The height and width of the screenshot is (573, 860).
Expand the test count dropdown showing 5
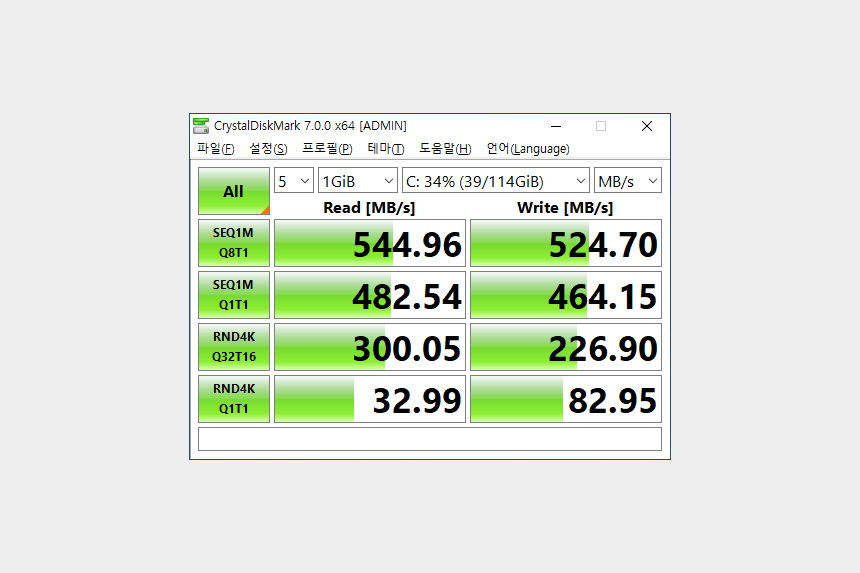294,180
